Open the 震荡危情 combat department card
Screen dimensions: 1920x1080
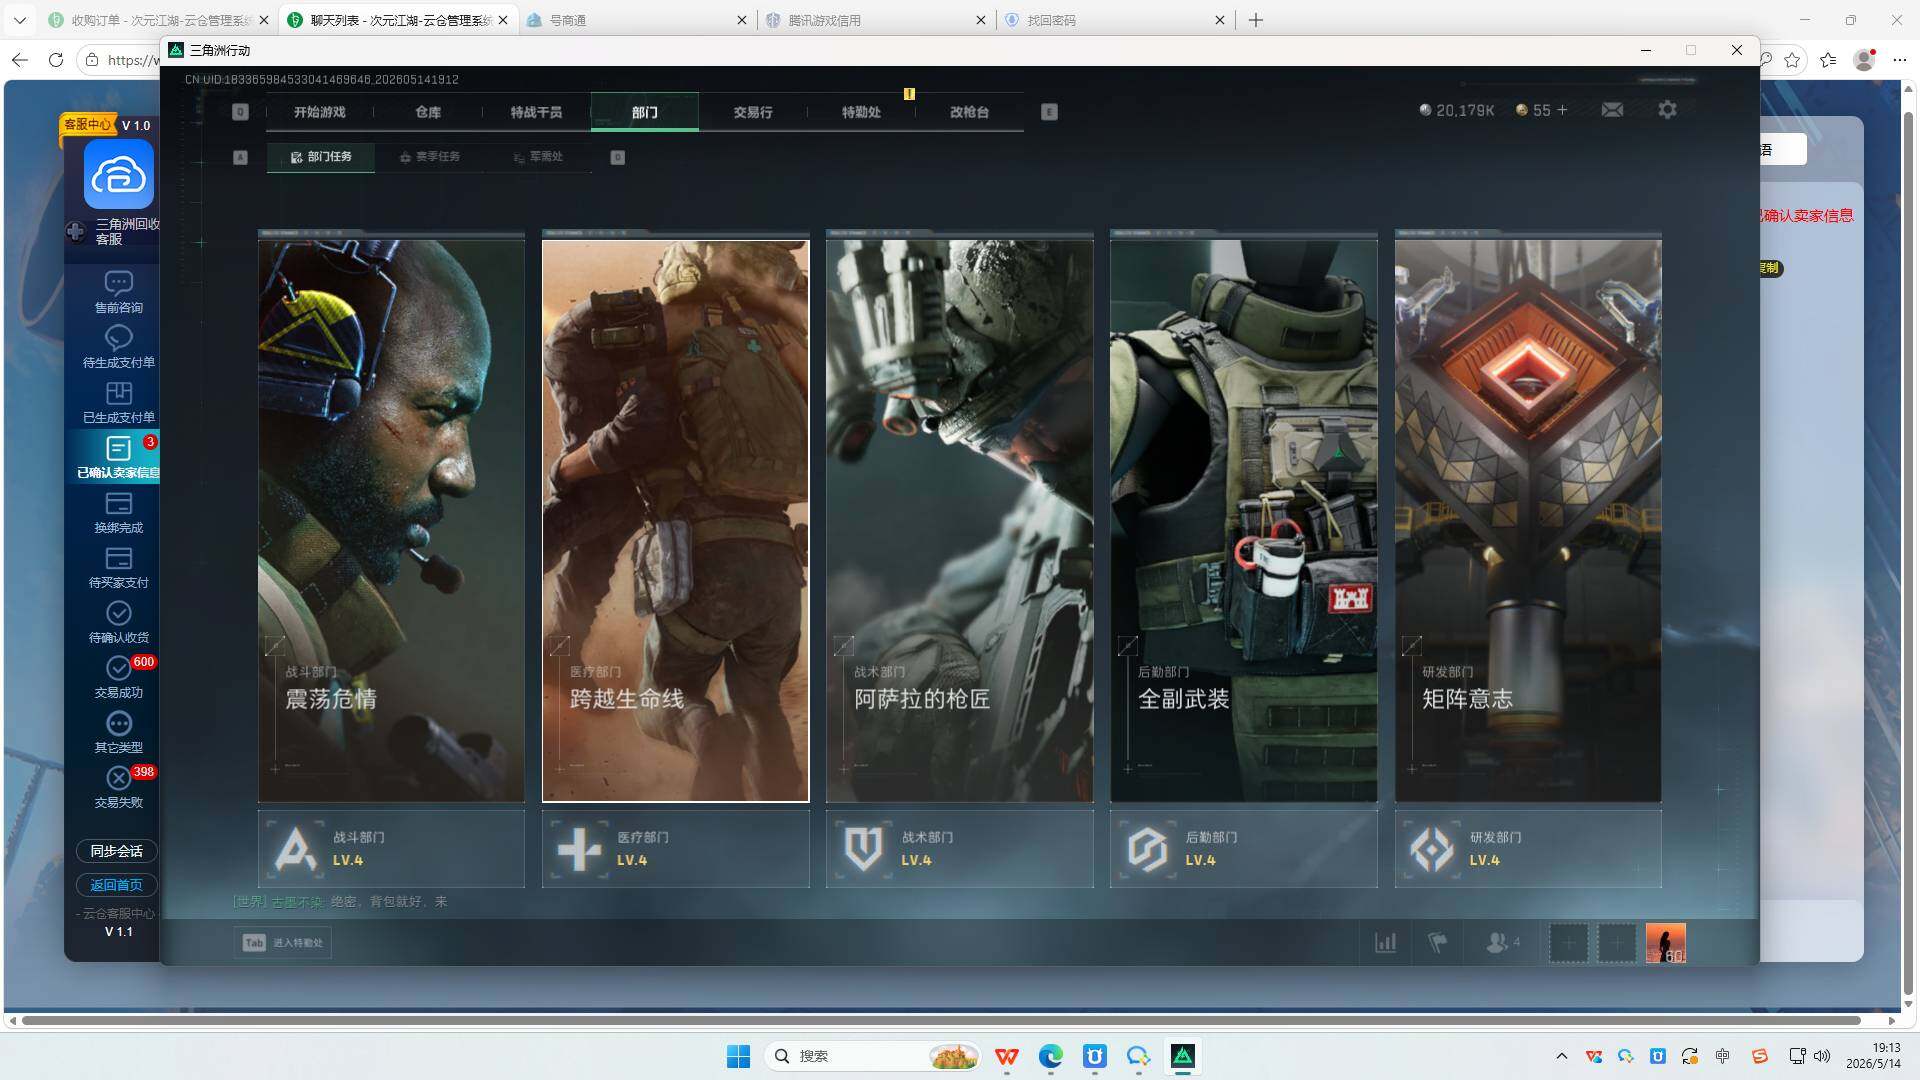click(391, 520)
